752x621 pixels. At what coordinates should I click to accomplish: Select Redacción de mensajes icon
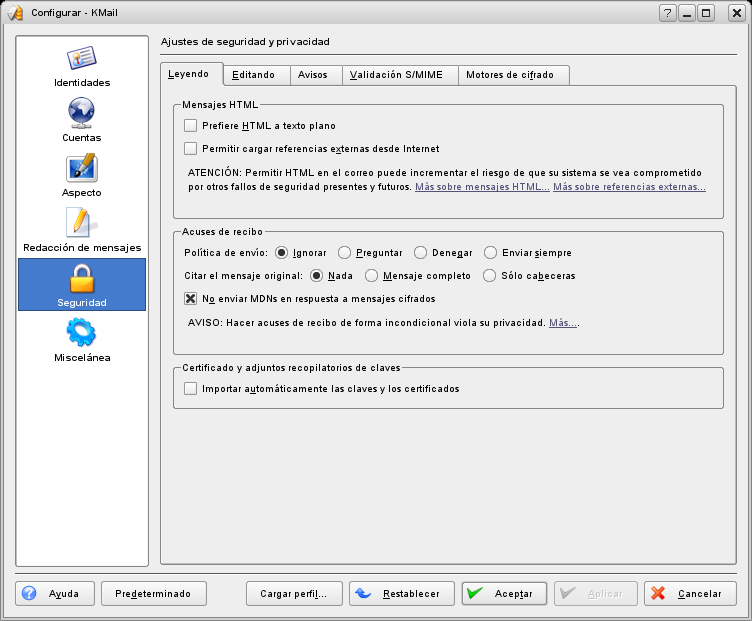point(81,222)
